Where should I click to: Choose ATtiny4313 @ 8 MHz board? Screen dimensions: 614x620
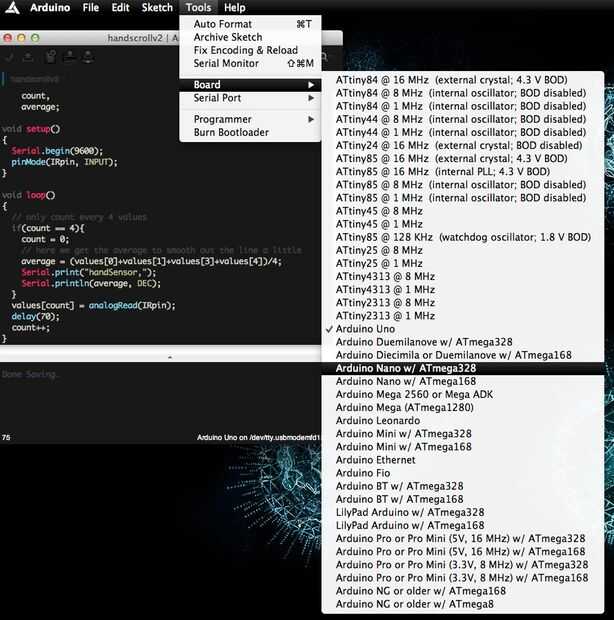coord(463,276)
